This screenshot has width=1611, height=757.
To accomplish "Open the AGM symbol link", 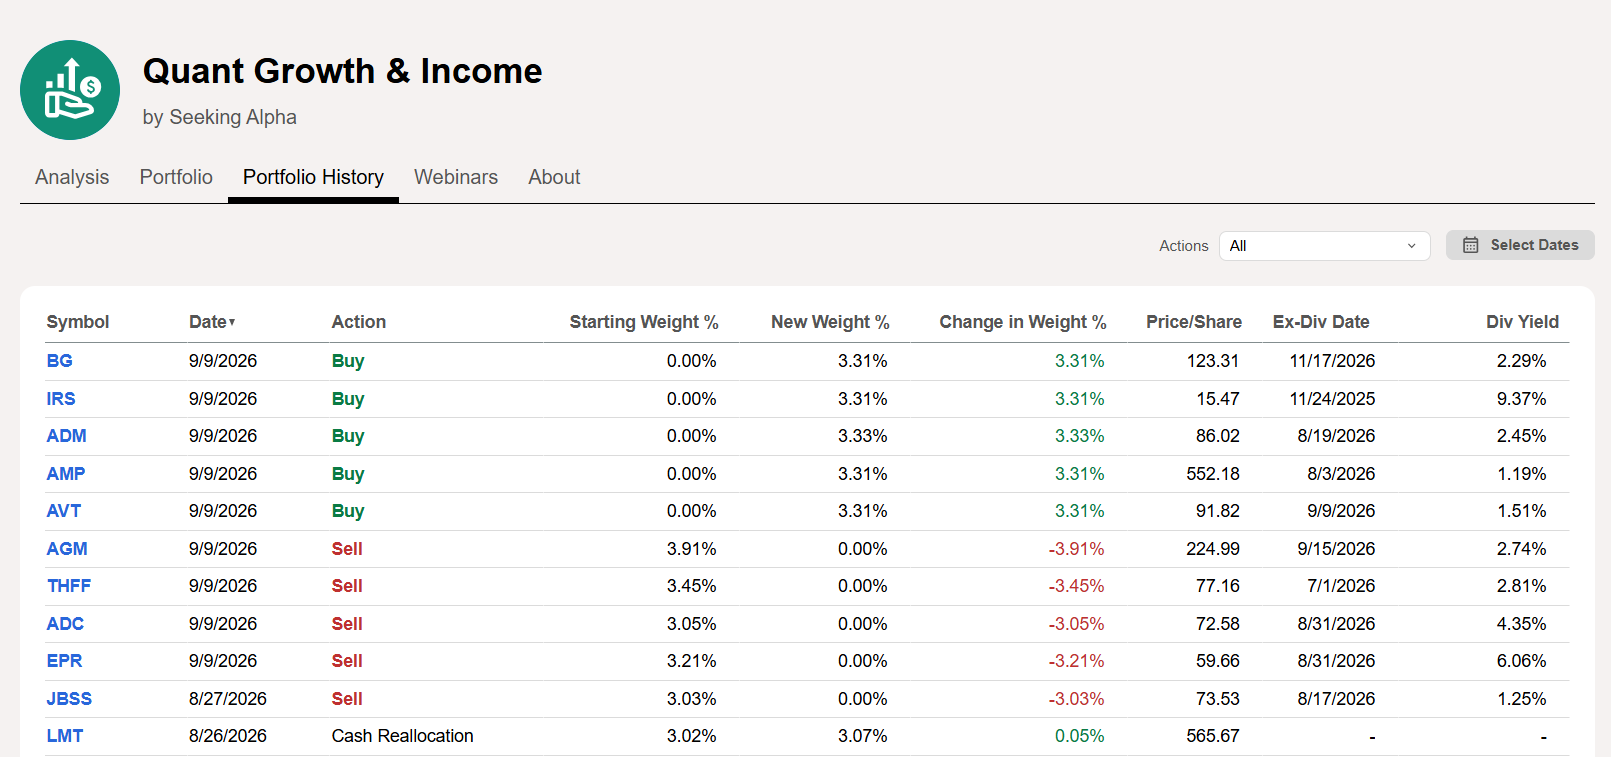I will [67, 549].
